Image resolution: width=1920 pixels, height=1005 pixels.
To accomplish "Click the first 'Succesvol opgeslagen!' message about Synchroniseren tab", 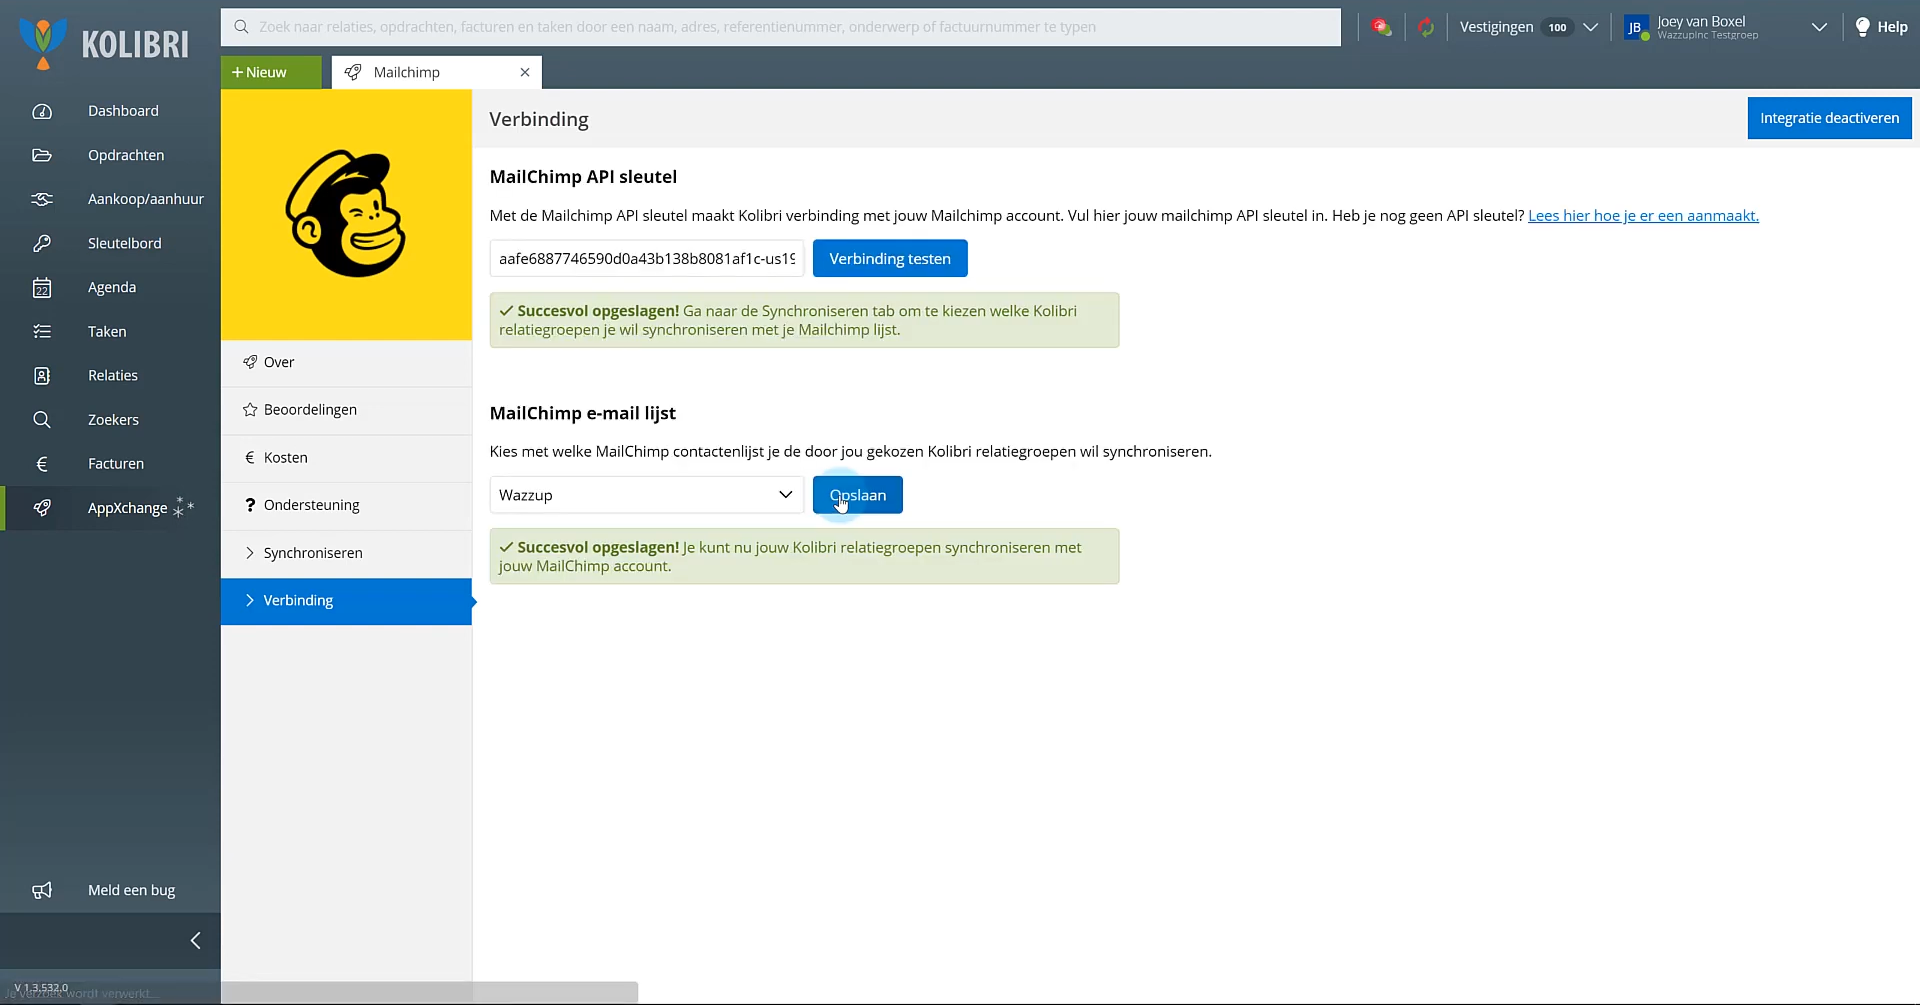I will [804, 320].
